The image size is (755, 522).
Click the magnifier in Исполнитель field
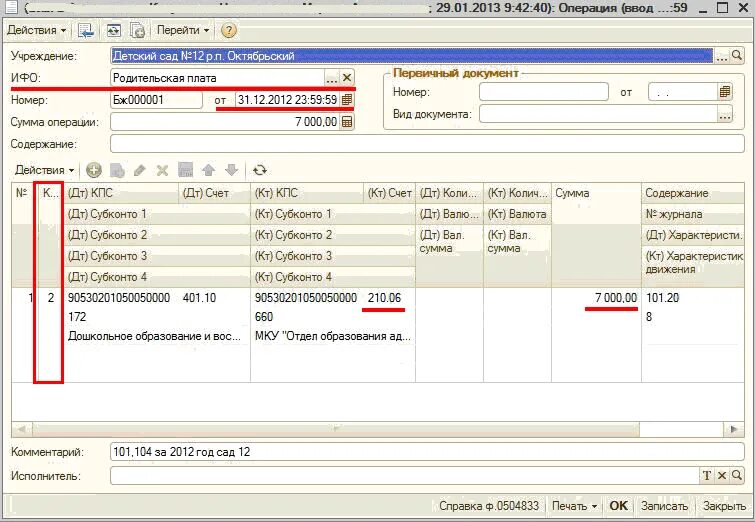(x=737, y=475)
